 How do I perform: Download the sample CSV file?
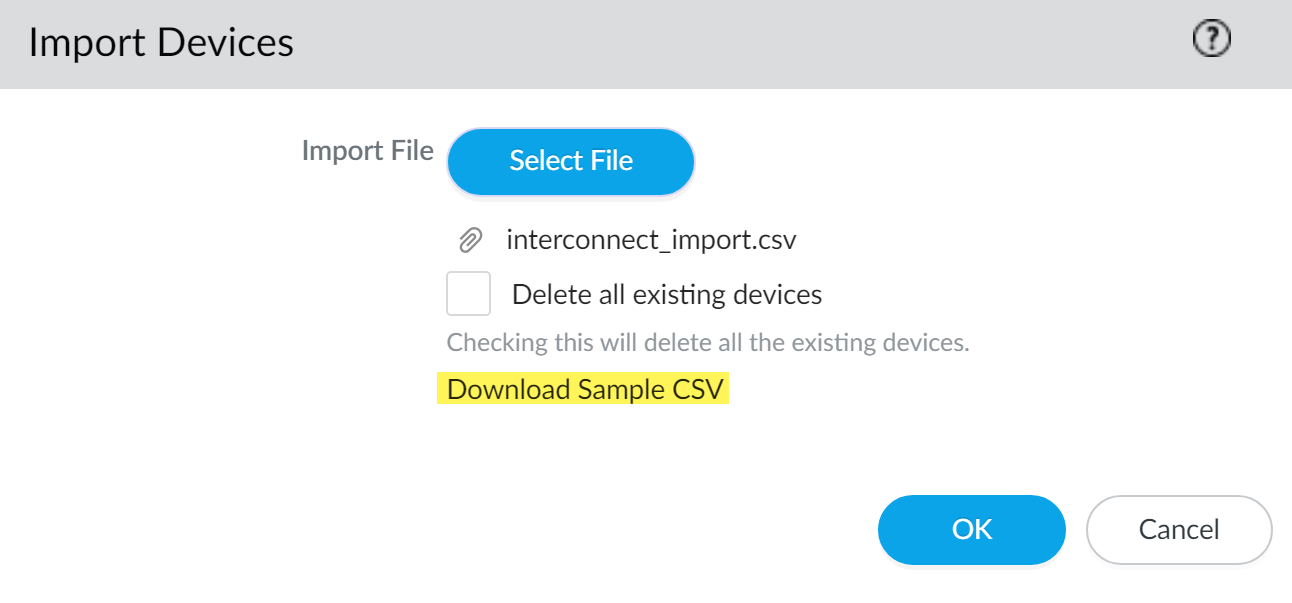(x=584, y=389)
